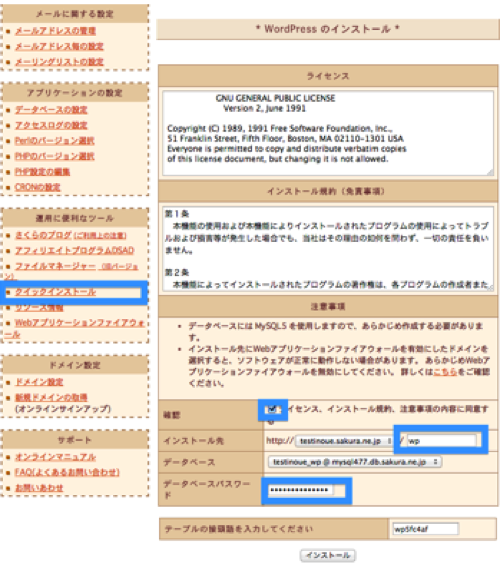Click the インストール button
The height and width of the screenshot is (571, 500).
[328, 555]
